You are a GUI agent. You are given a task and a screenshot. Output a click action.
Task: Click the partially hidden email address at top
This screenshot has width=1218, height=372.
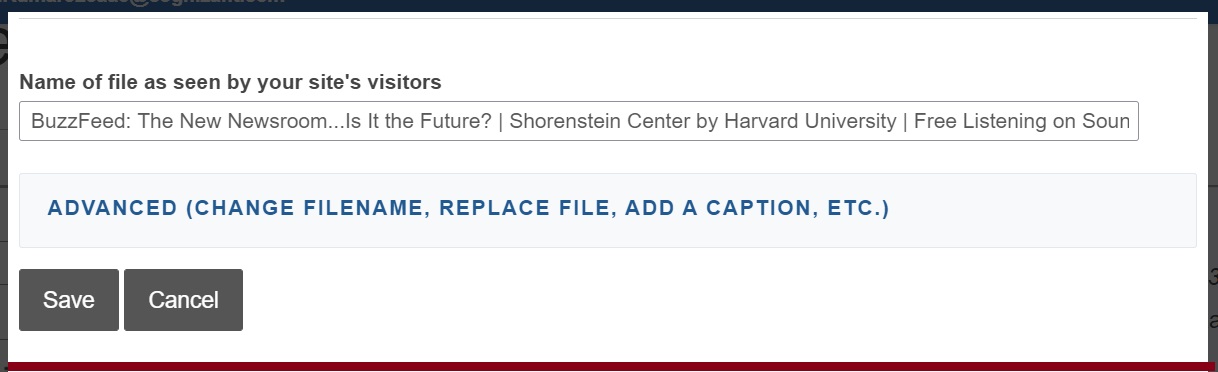coord(142,2)
